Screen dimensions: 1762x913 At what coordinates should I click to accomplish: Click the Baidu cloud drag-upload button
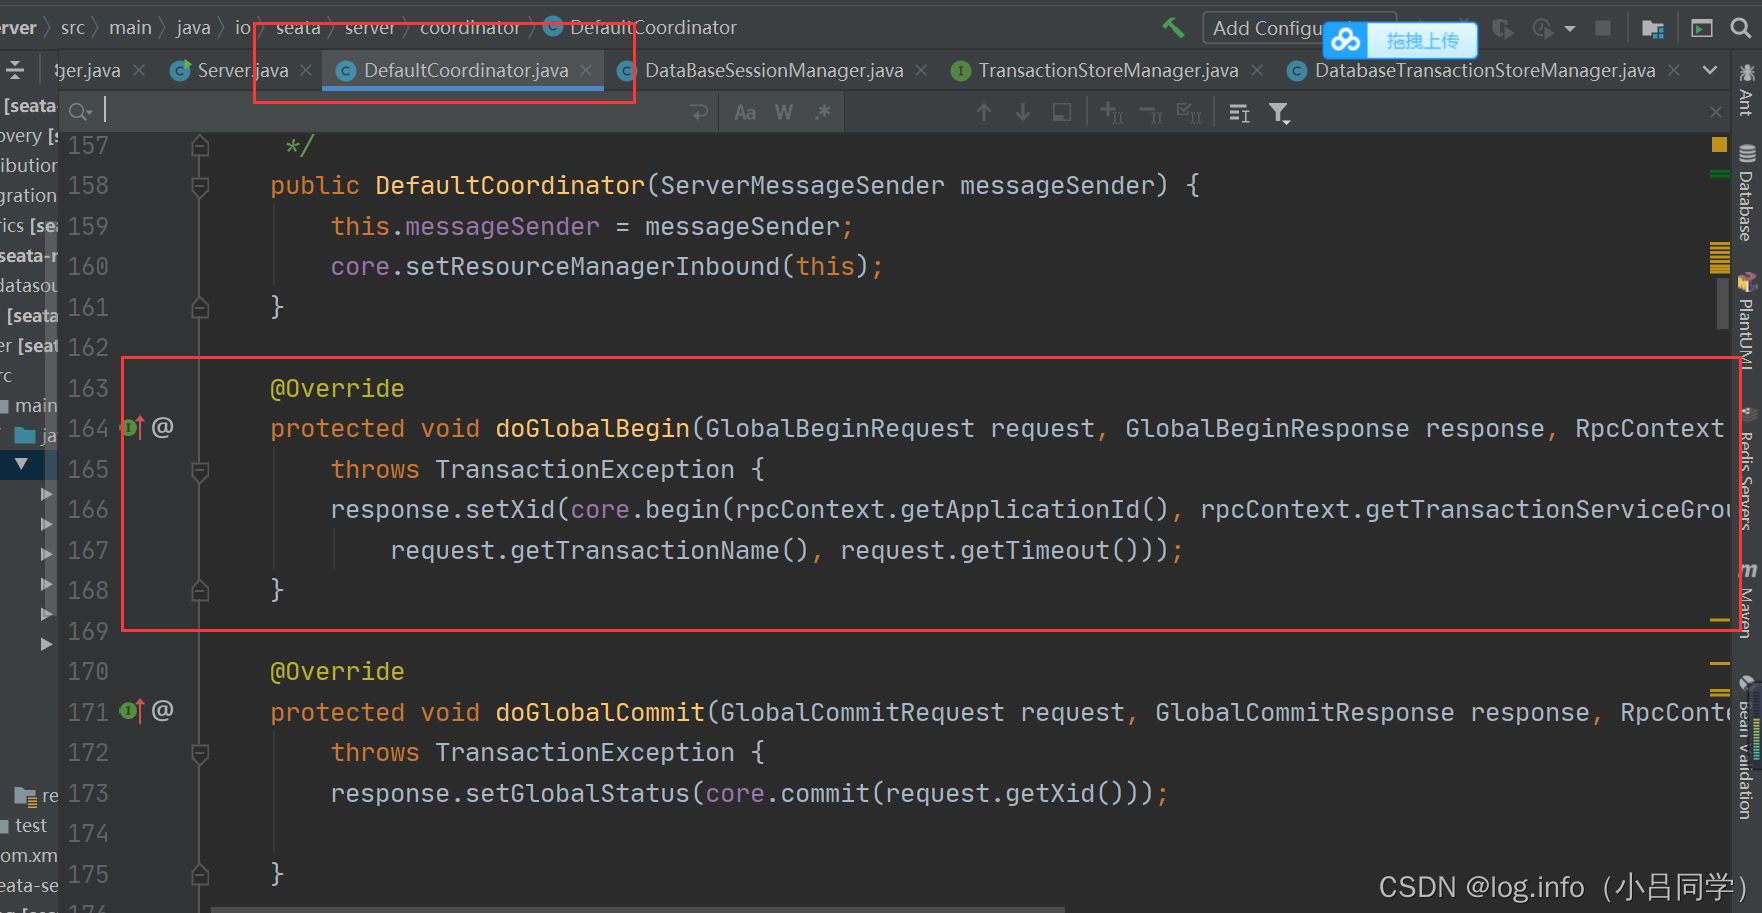tap(1400, 40)
